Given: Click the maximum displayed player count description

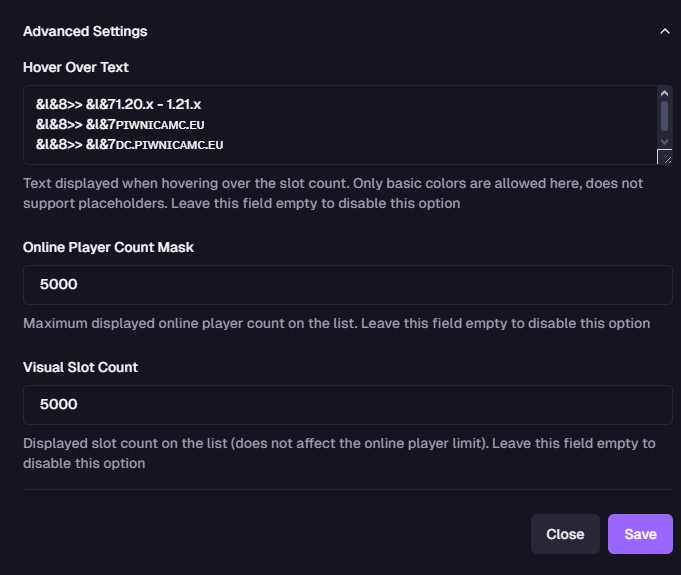Looking at the screenshot, I should point(336,324).
